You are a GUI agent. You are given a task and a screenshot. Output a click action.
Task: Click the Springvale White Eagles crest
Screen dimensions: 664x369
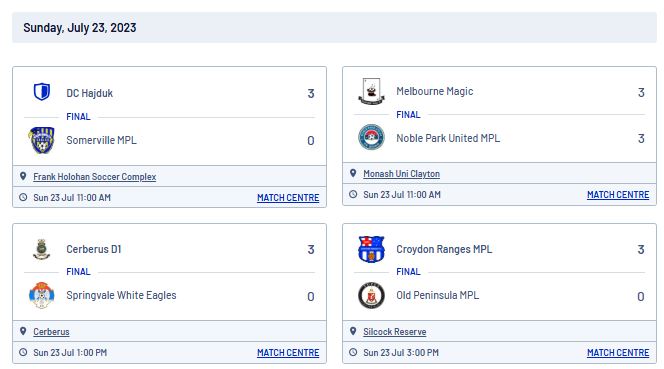[42, 295]
